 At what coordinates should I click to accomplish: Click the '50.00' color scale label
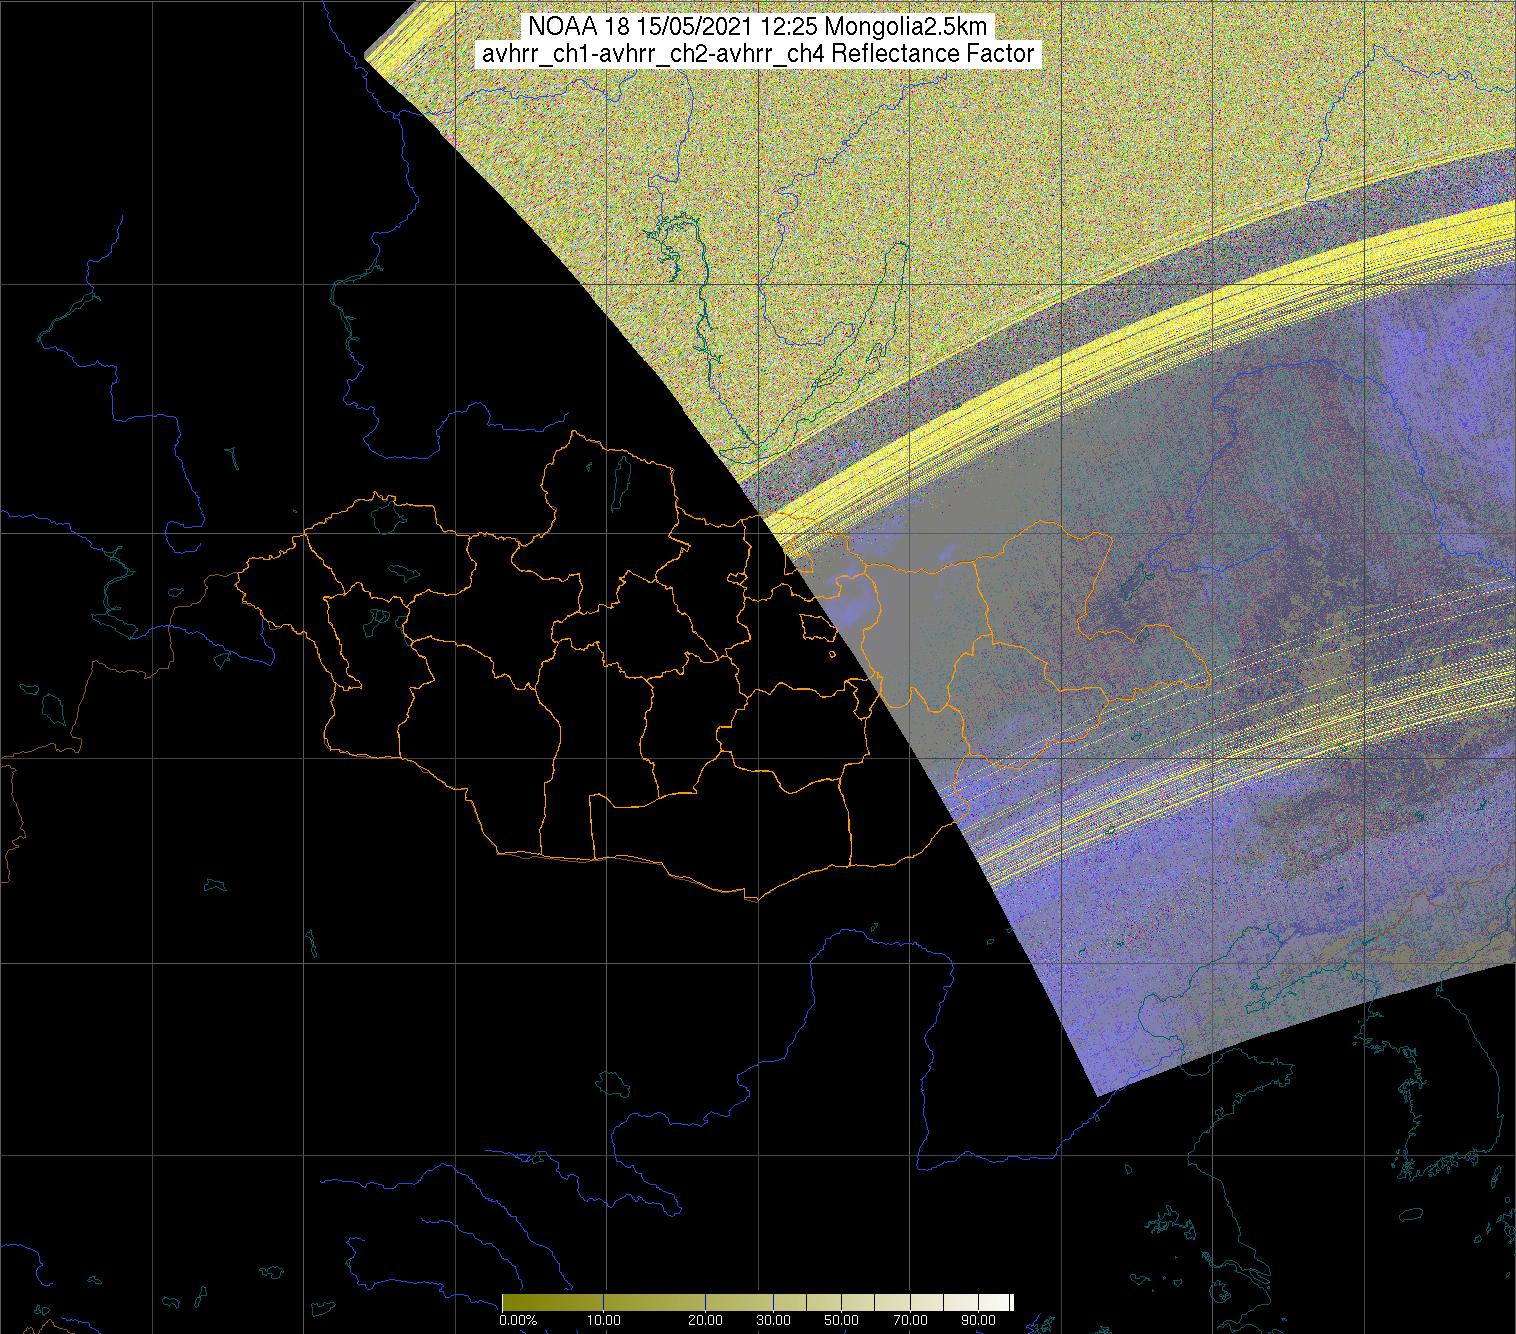tap(841, 1320)
